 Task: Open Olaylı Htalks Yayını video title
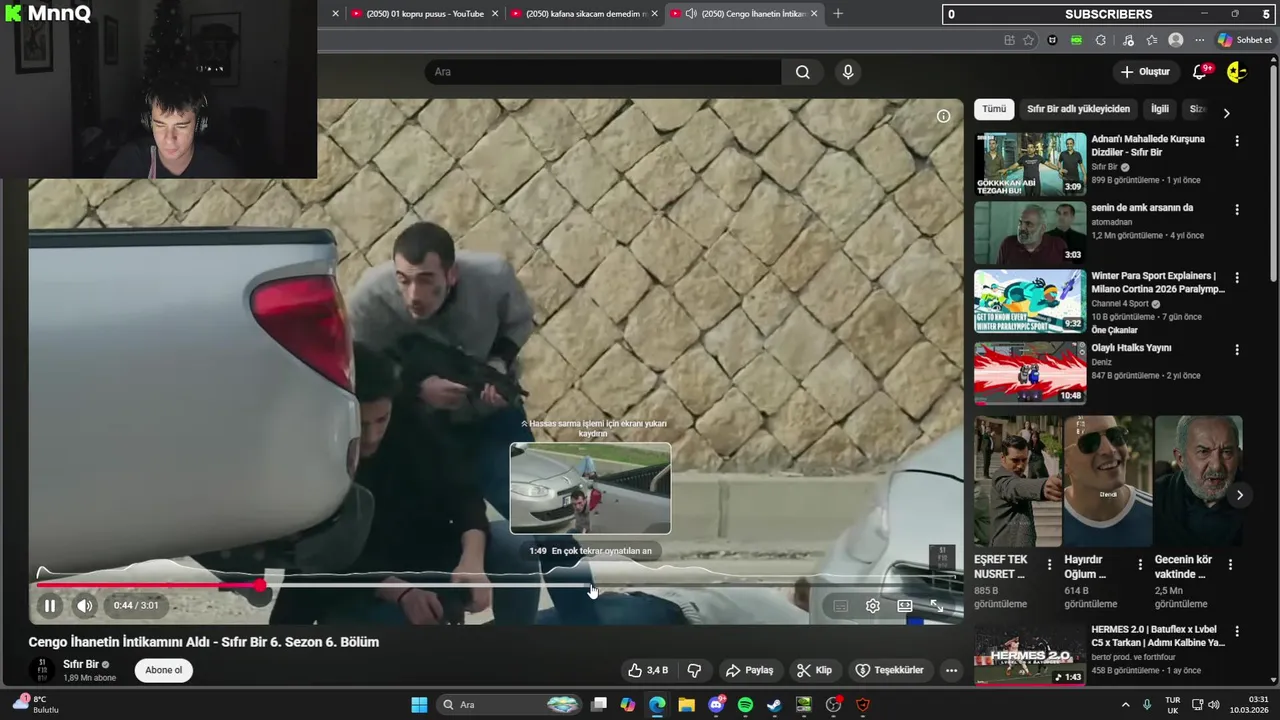tap(1131, 348)
